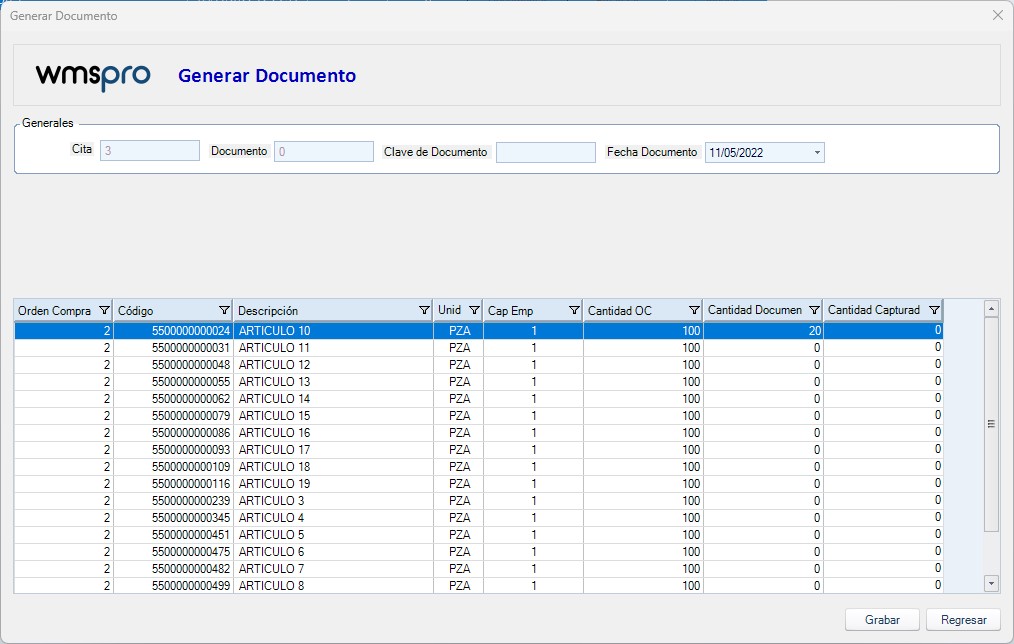
Task: Click PZA unit cell of ARTICULO 10
Action: coord(458,330)
